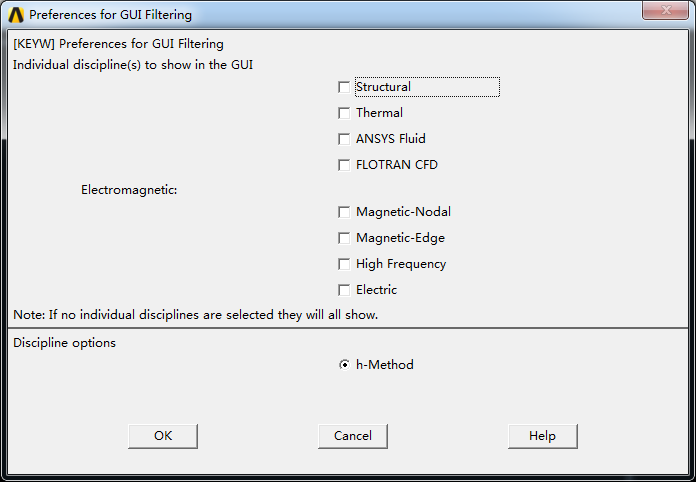Image resolution: width=696 pixels, height=482 pixels.
Task: Open Help for GUI filtering
Action: click(x=542, y=436)
